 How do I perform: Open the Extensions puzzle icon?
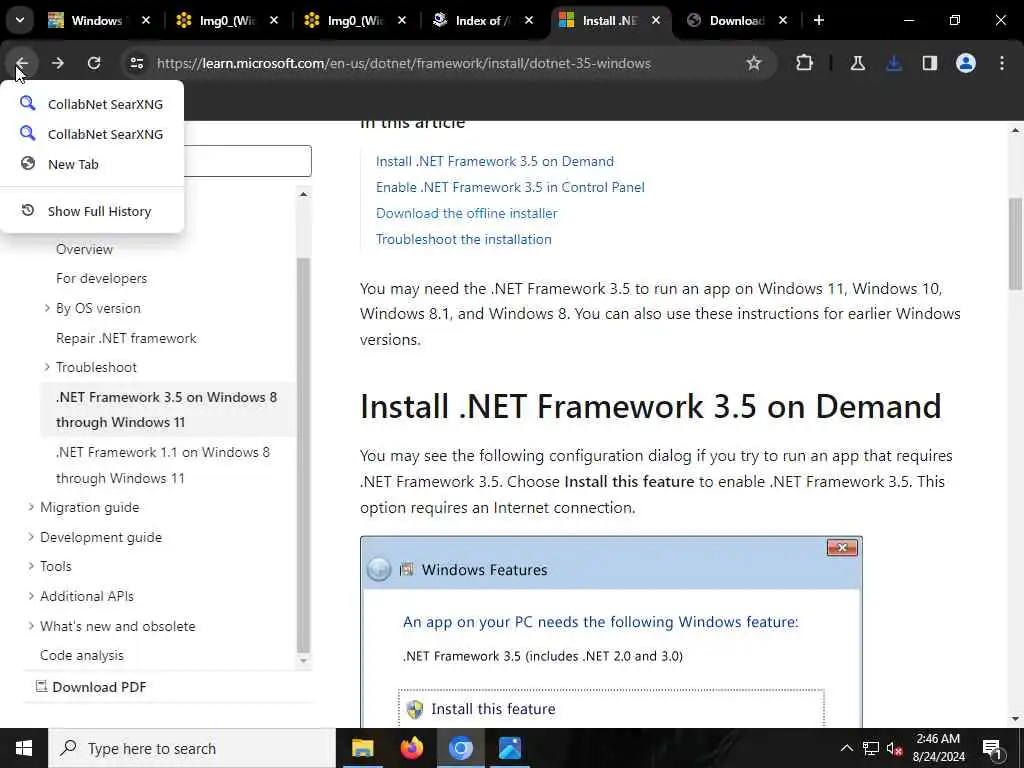(805, 63)
